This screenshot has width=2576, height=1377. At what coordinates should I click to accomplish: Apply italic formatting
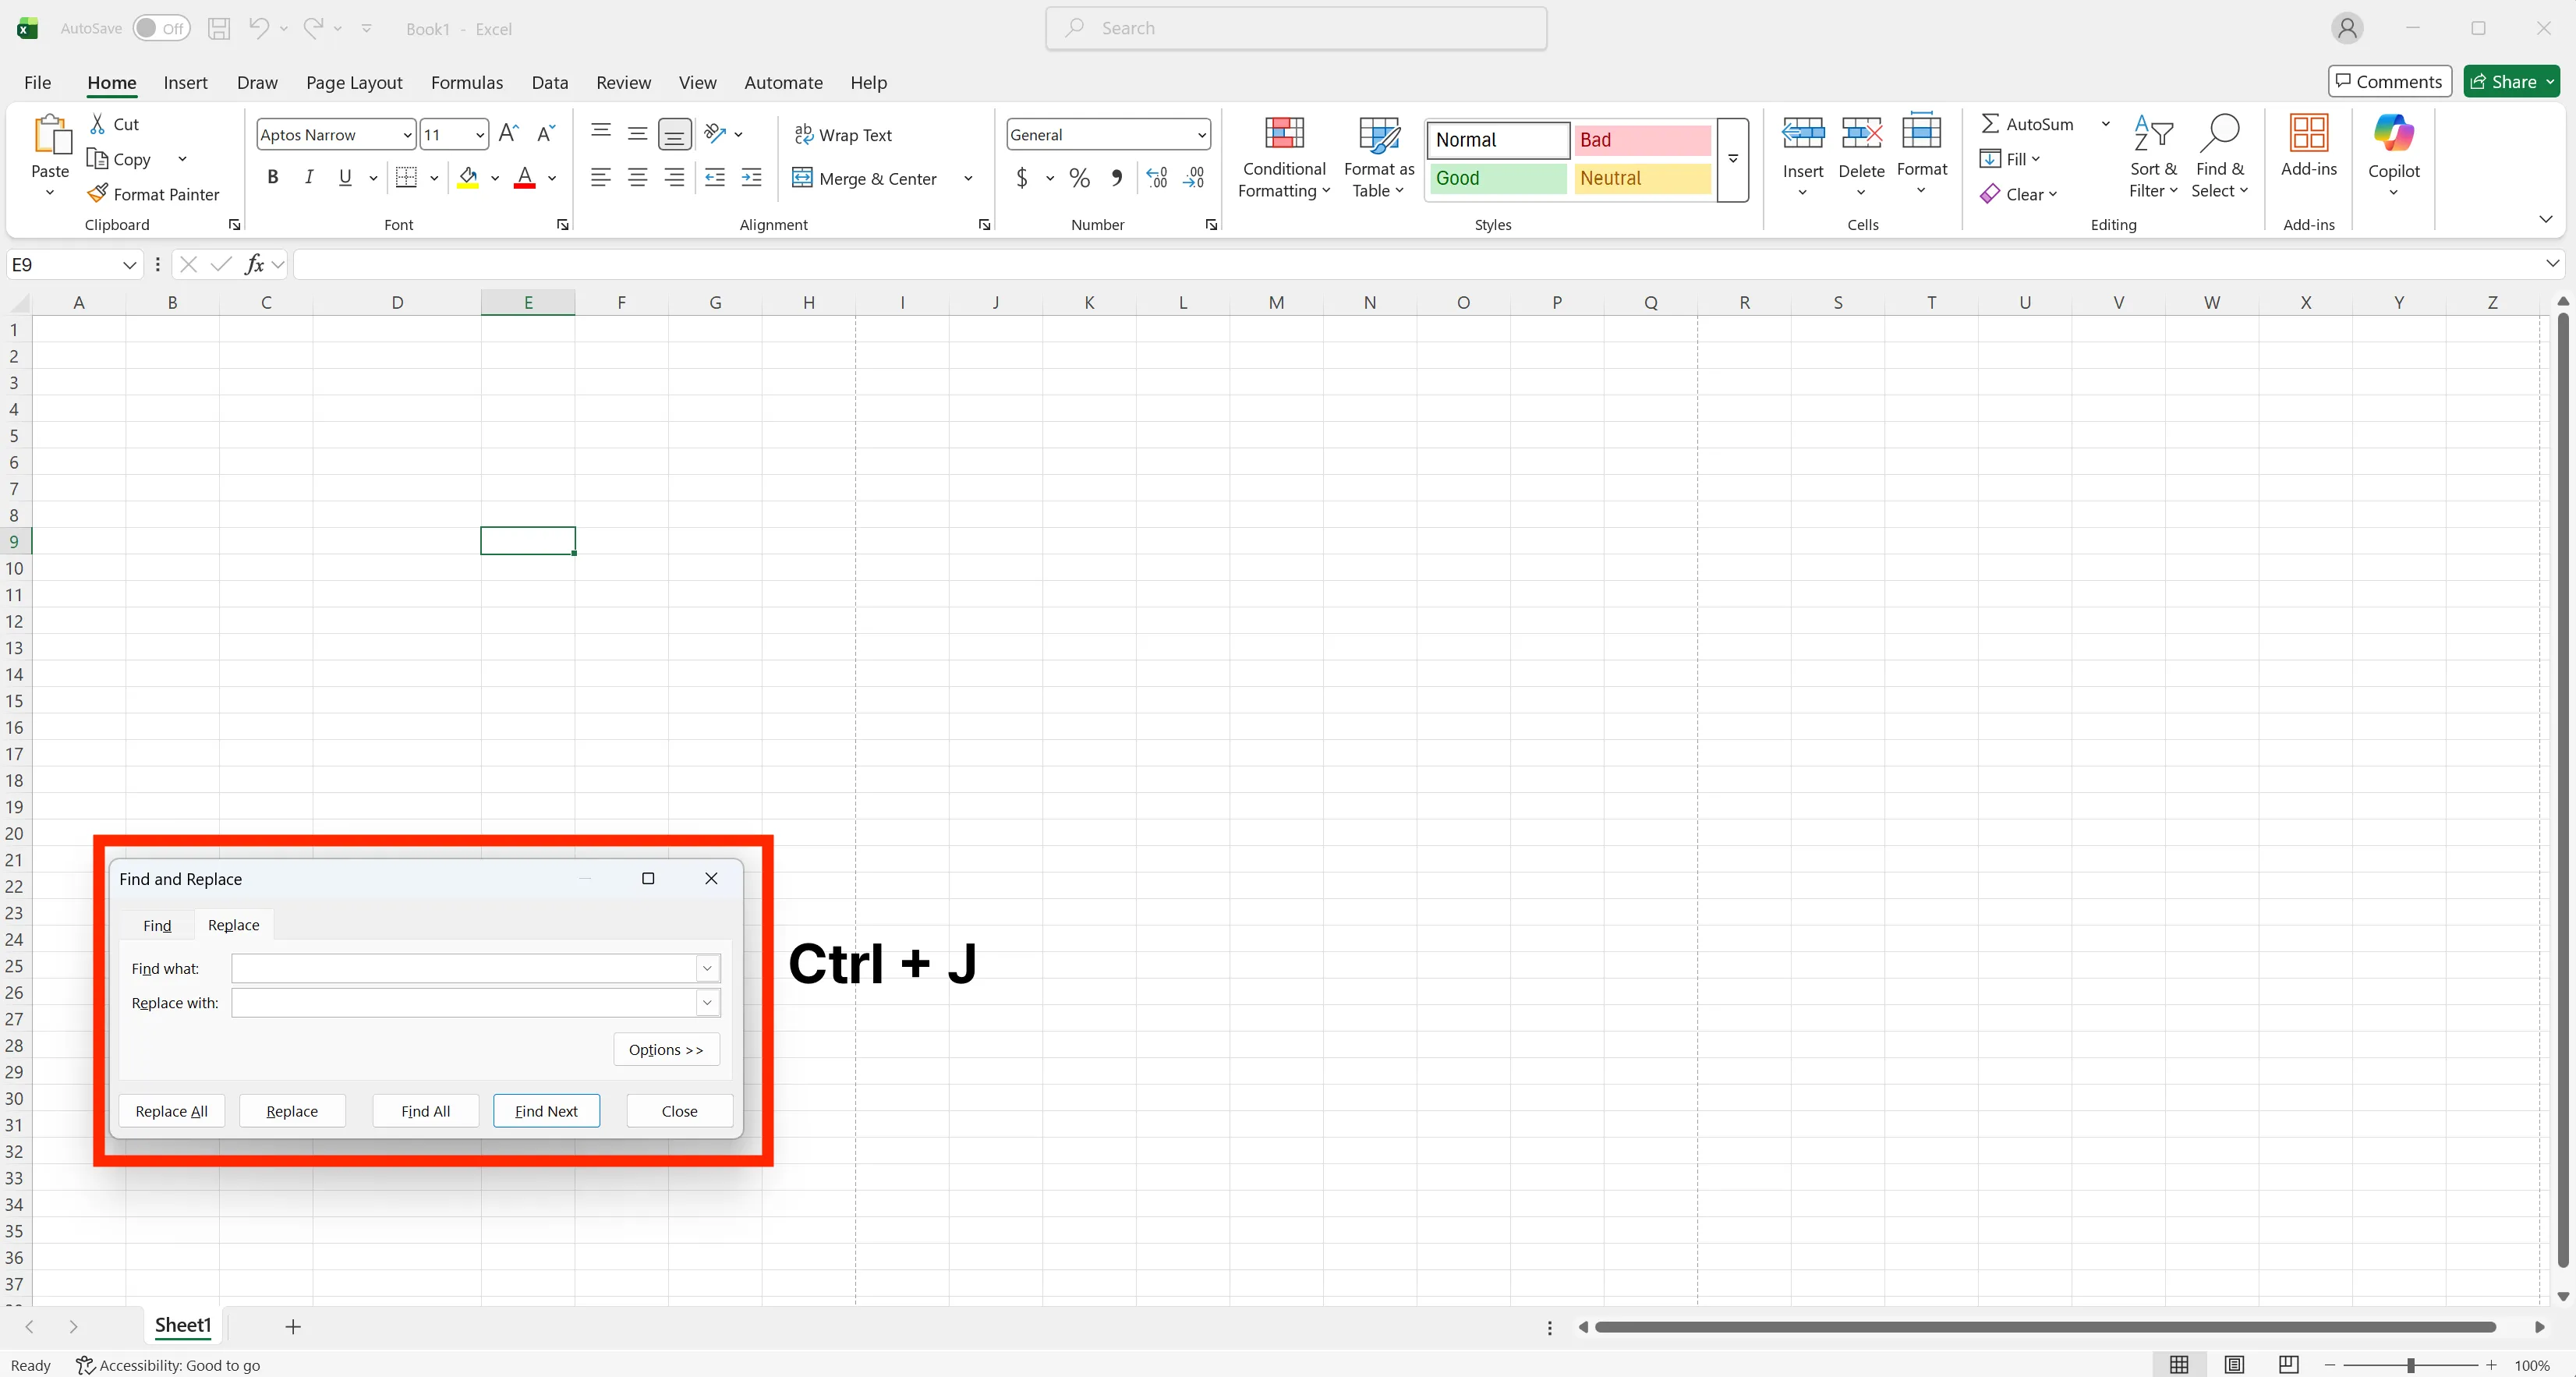[x=308, y=177]
